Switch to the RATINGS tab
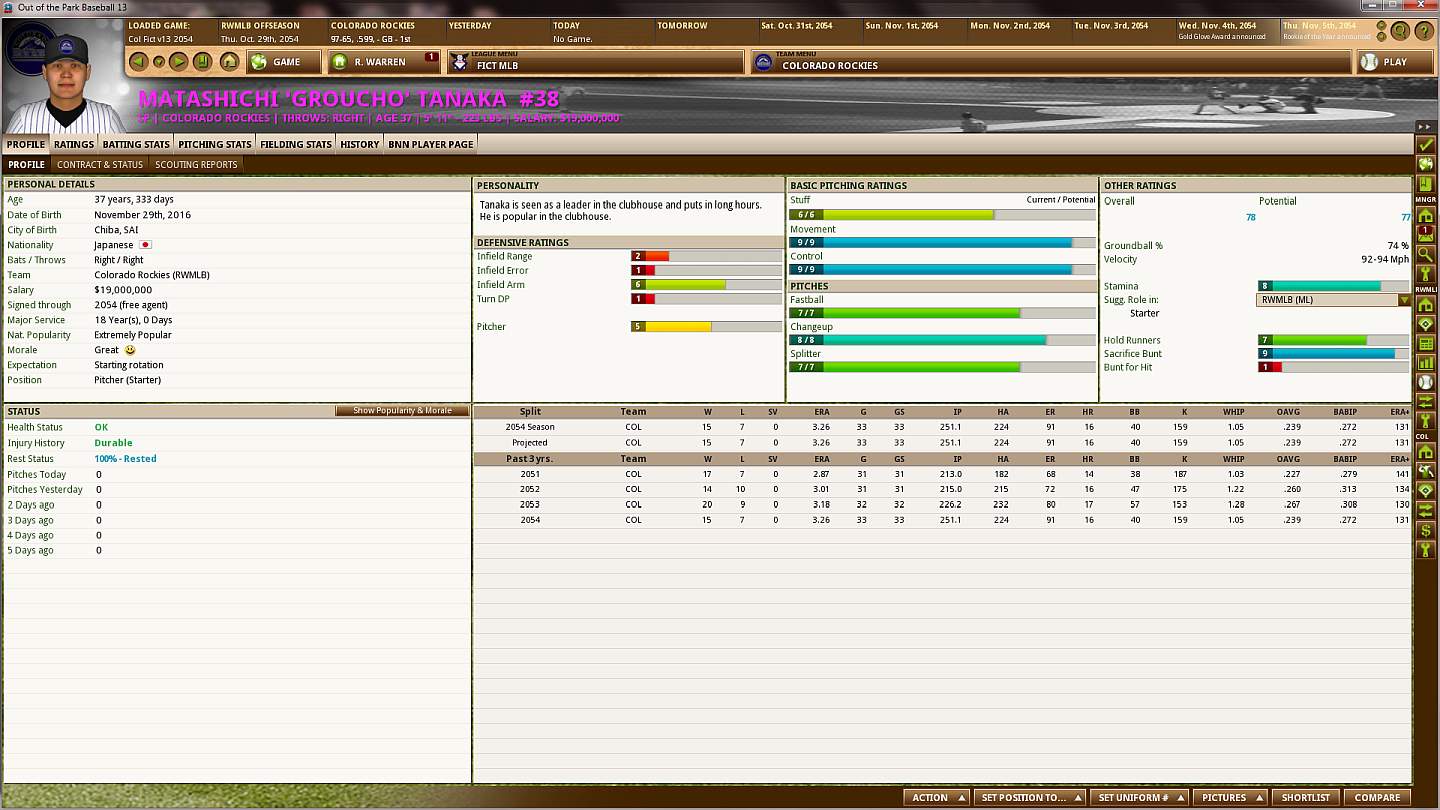 [74, 144]
